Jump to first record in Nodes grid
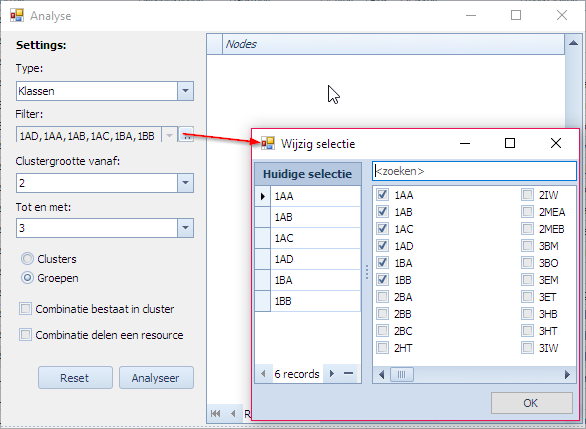The width and height of the screenshot is (586, 429). coord(215,413)
